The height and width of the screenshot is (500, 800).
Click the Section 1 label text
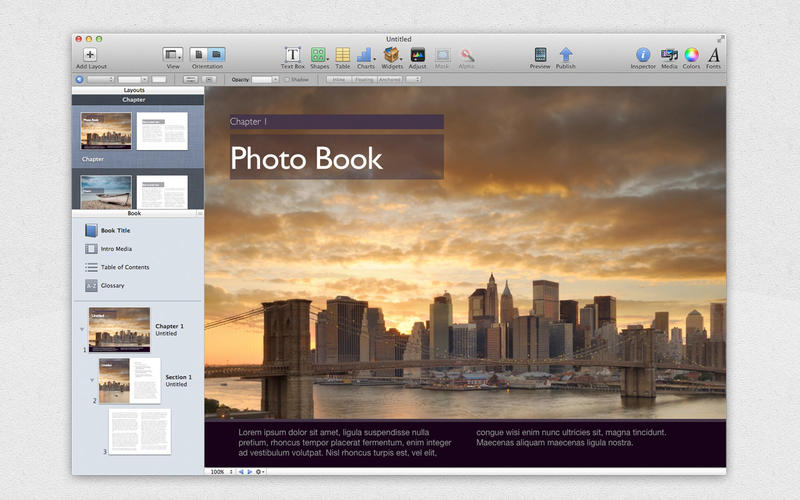point(179,377)
